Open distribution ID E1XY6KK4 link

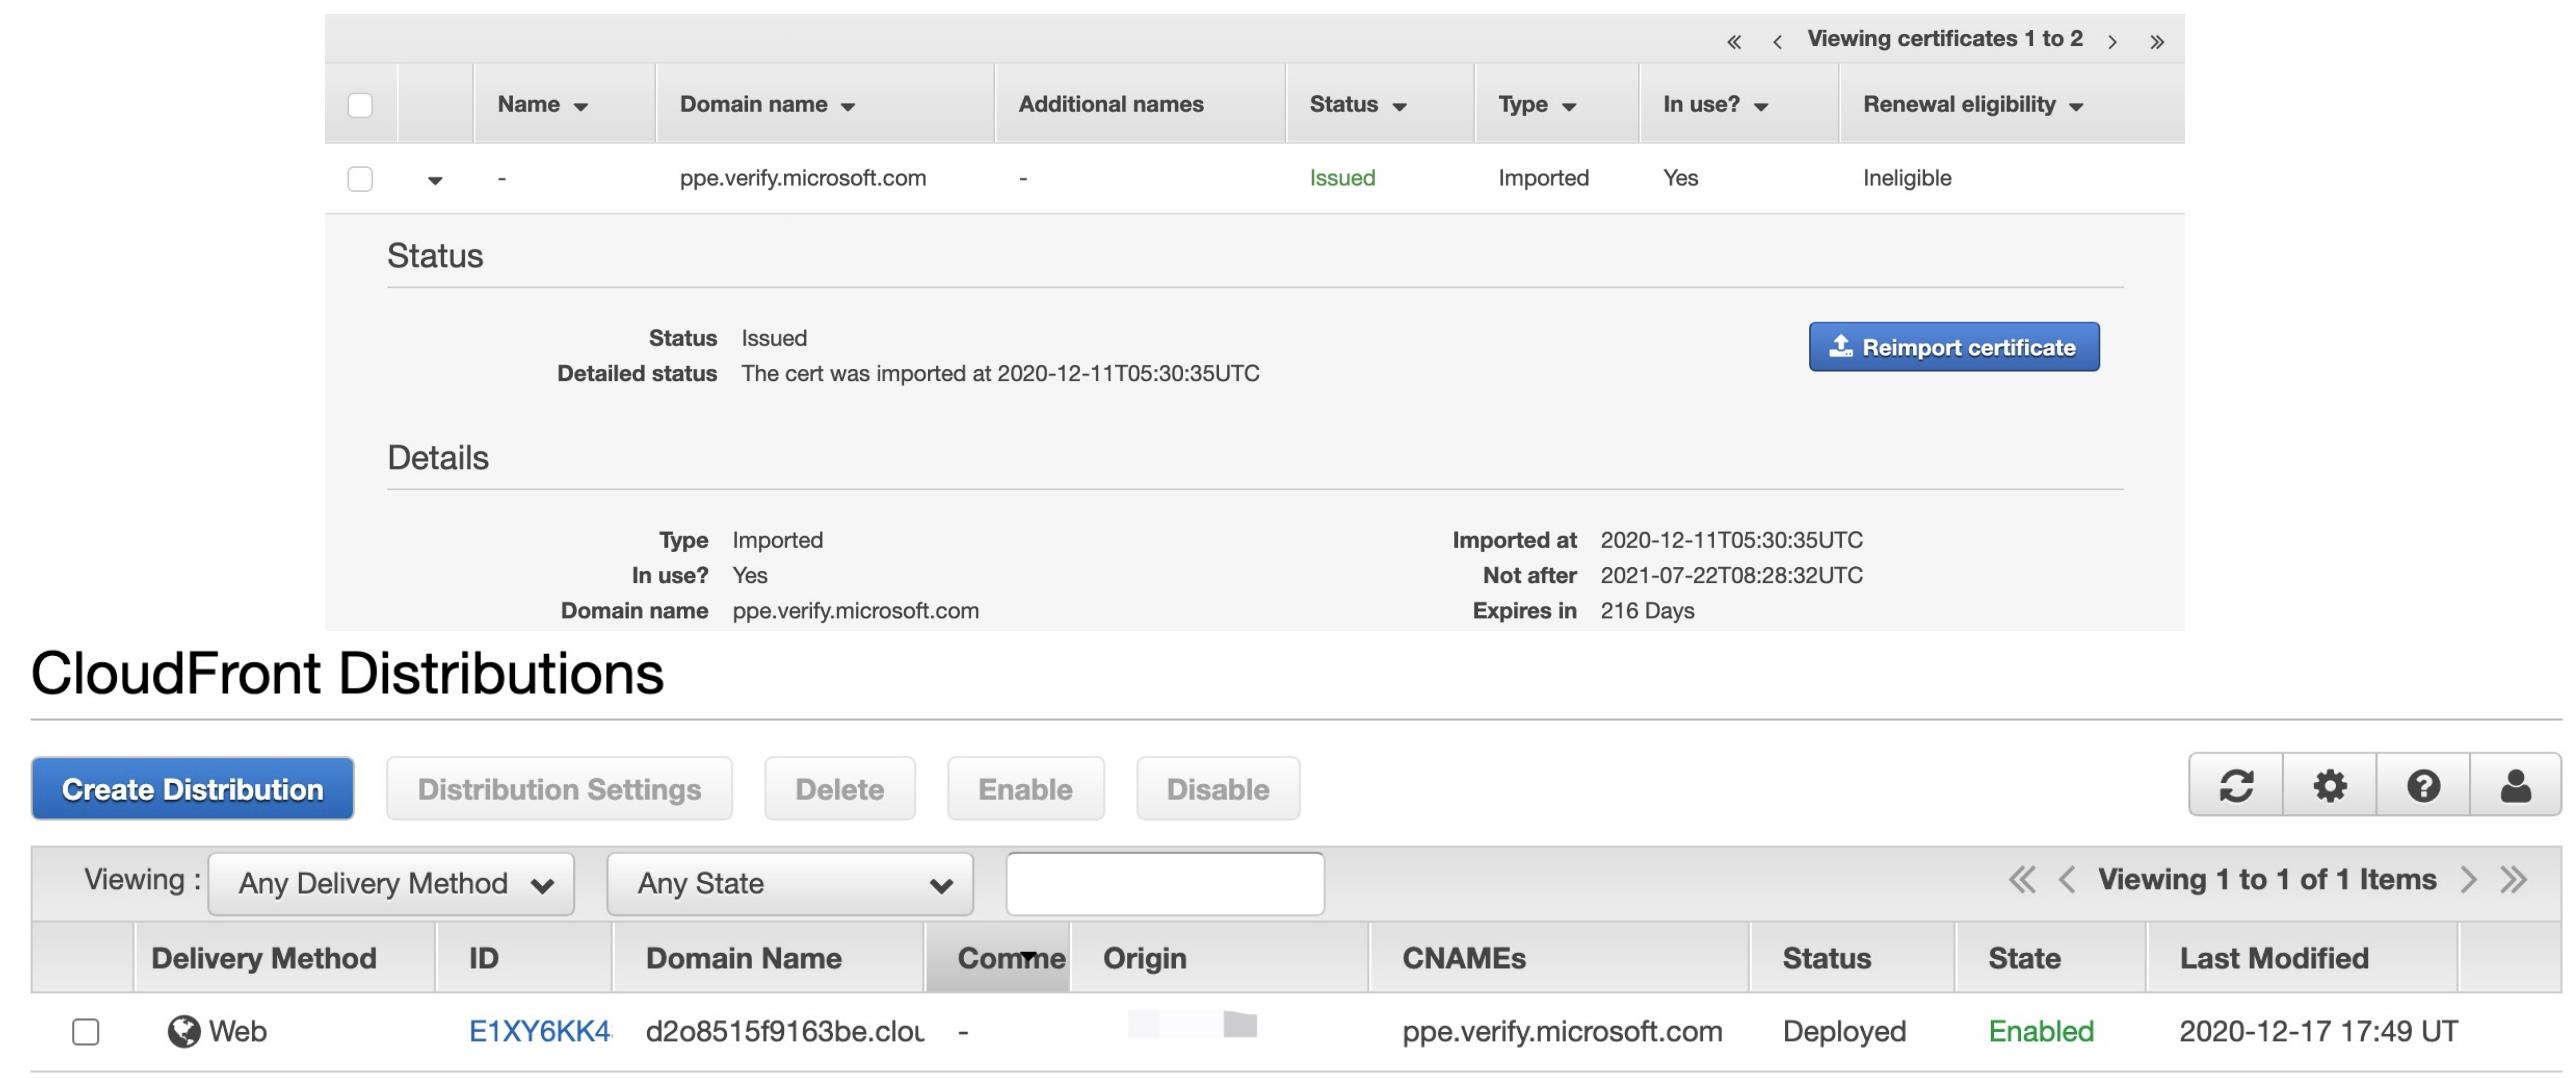point(539,1032)
